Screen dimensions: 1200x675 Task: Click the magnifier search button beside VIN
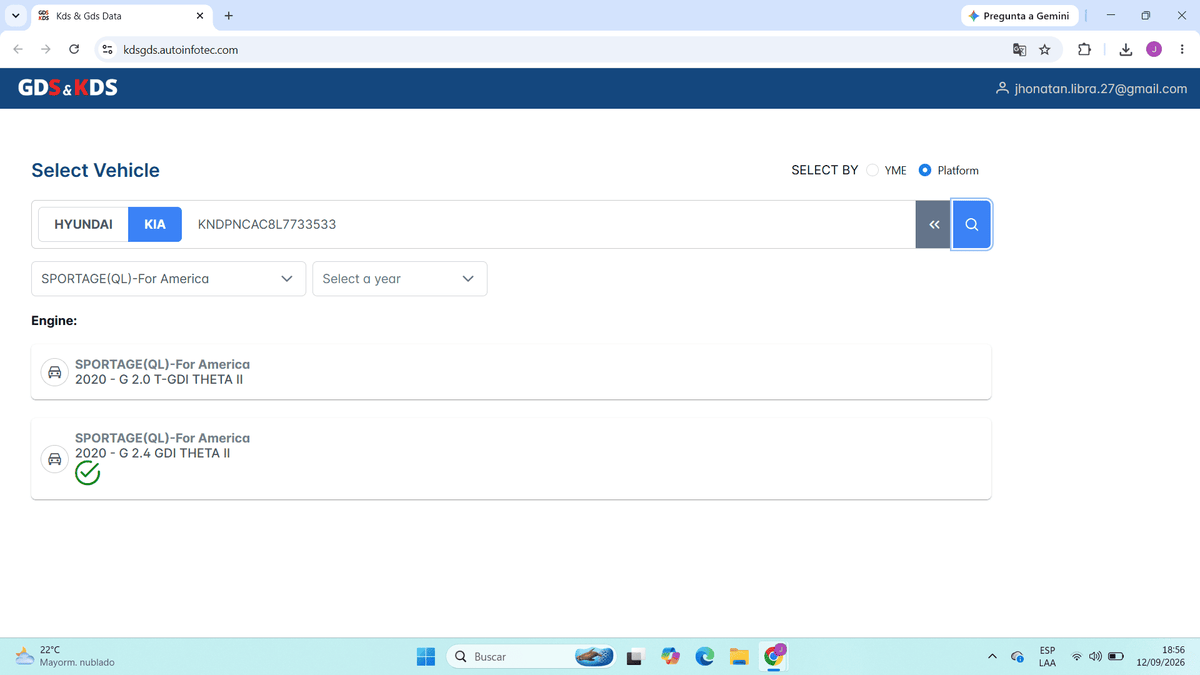971,224
